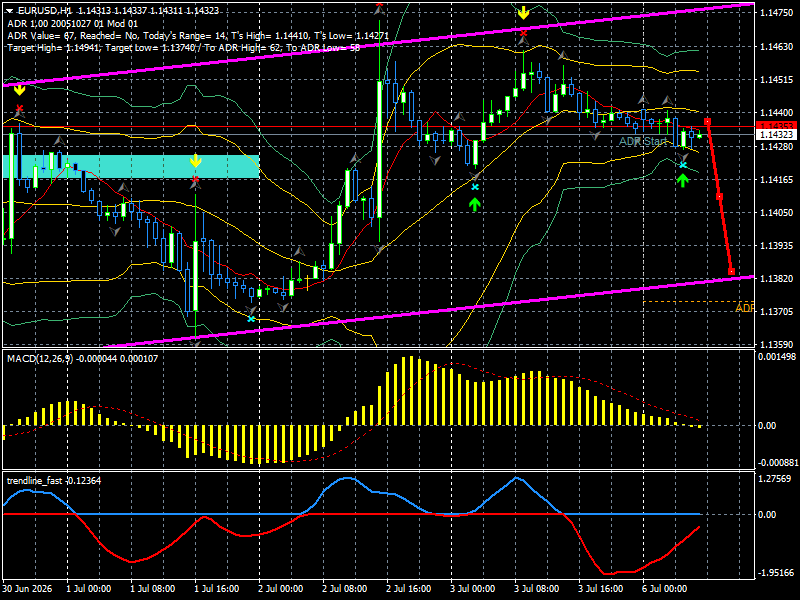Viewport: 800px width, 600px height.
Task: Click red X marker under the cyan zone's yellow arrow
Action: point(196,179)
